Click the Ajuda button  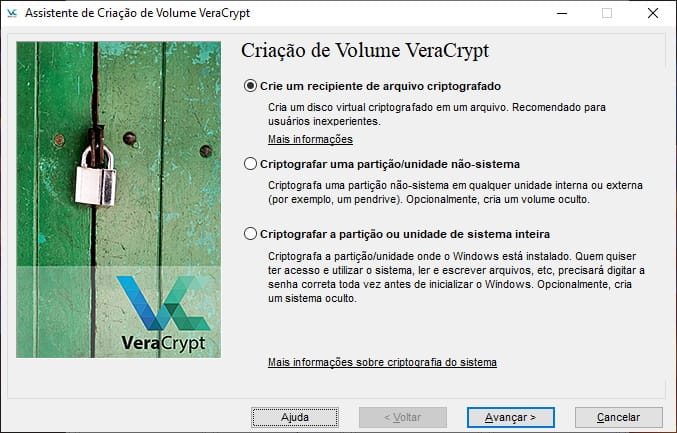(295, 417)
